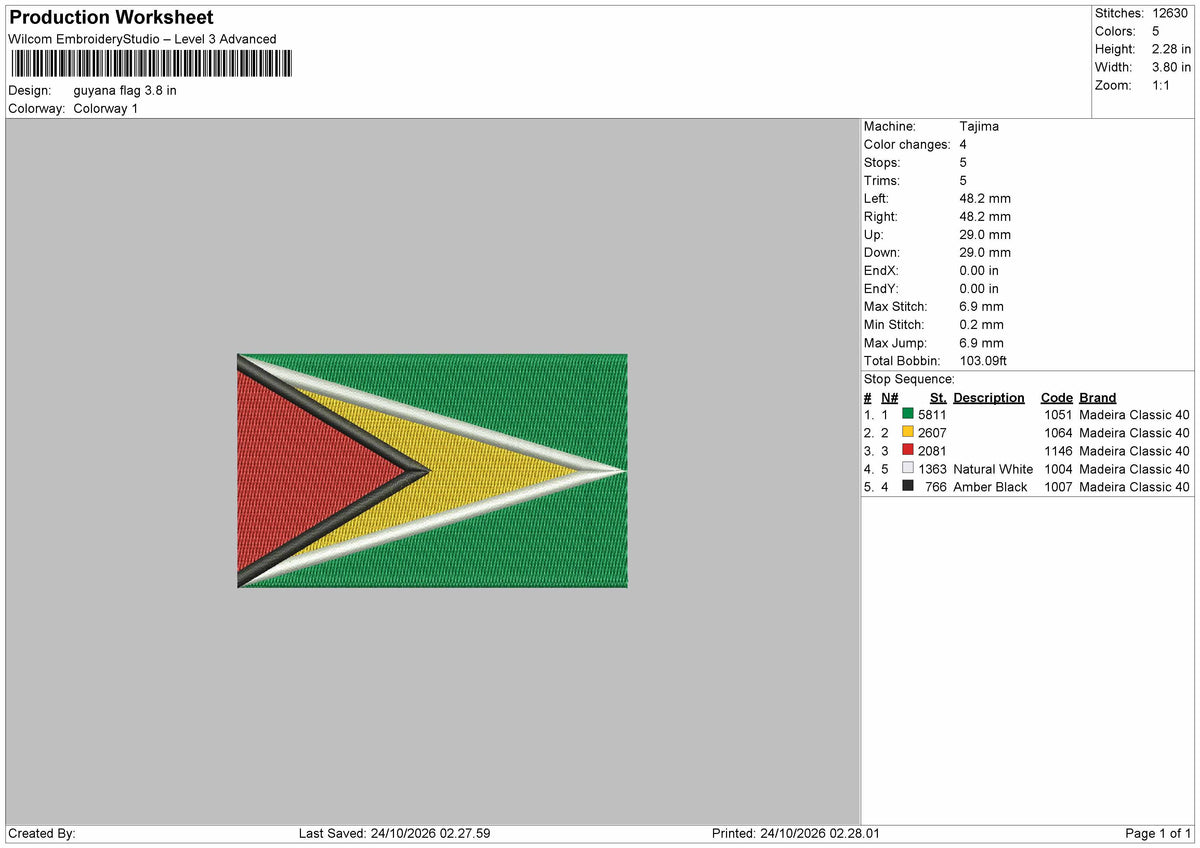Click the Zoom value 1:1
This screenshot has height=848, width=1200.
1162,85
